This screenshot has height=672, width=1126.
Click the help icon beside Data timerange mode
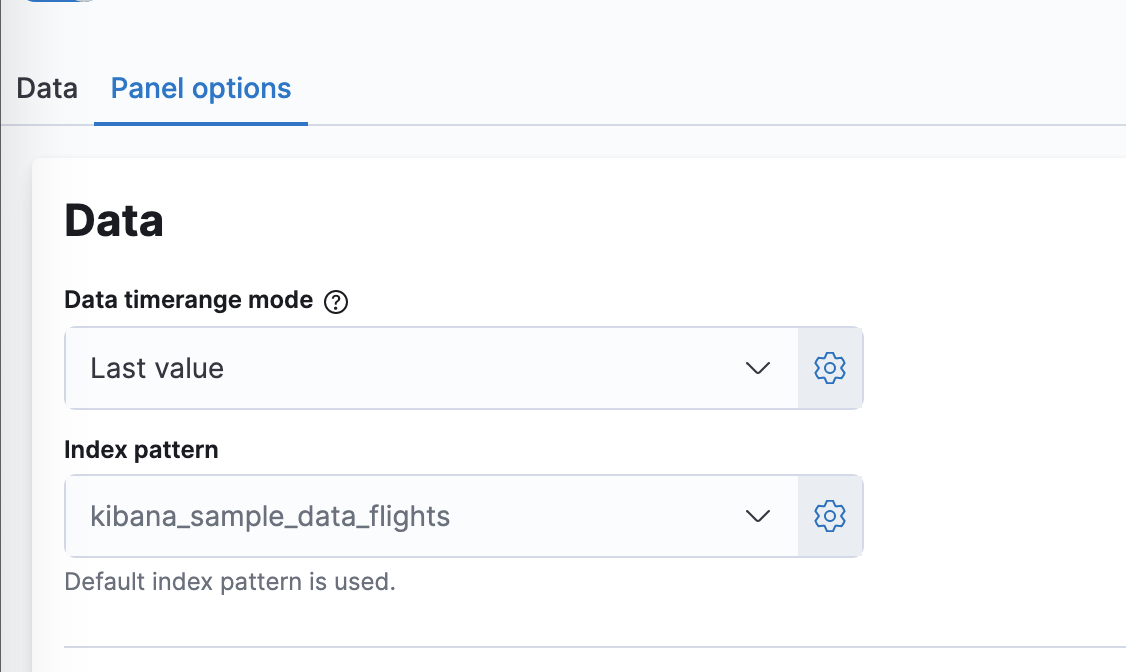pos(337,300)
